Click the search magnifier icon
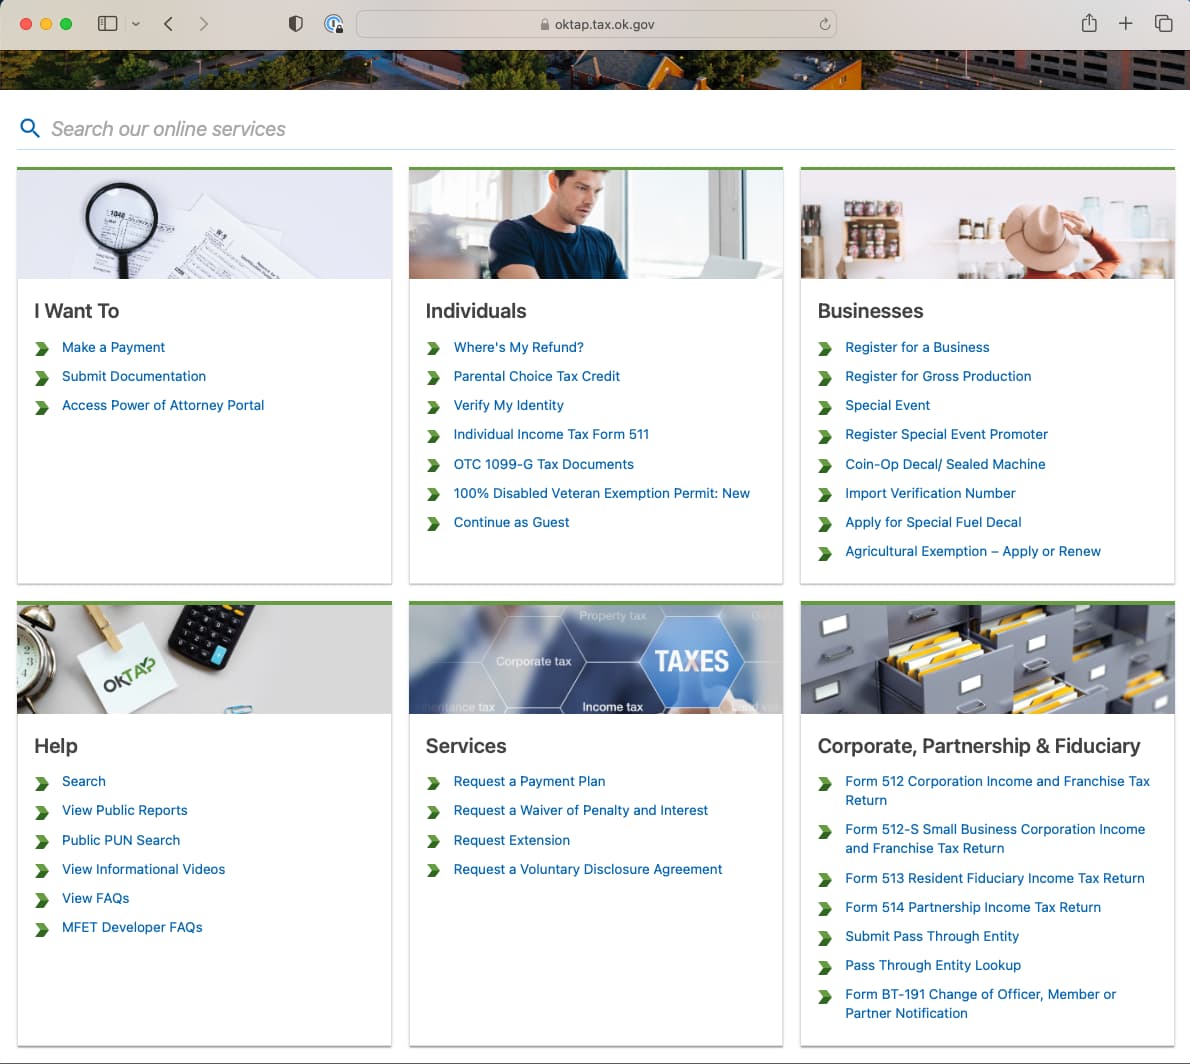Screen dimensions: 1190x1064 click(x=30, y=127)
